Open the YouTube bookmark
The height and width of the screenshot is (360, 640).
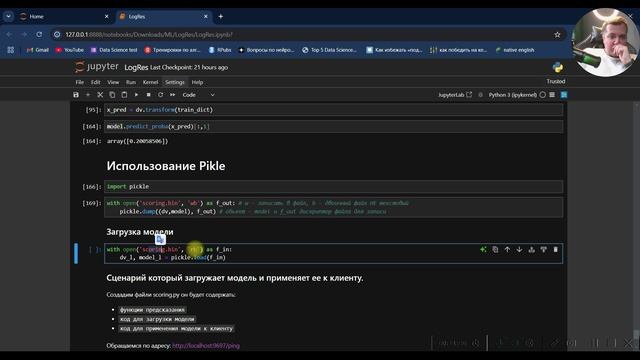69,50
